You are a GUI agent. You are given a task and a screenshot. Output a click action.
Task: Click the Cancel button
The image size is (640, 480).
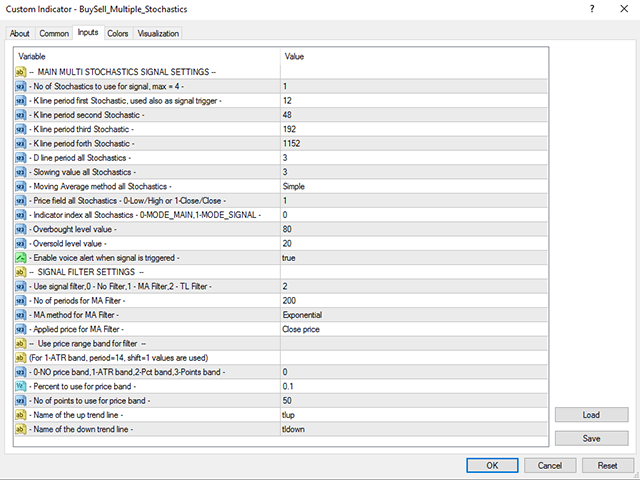[550, 465]
